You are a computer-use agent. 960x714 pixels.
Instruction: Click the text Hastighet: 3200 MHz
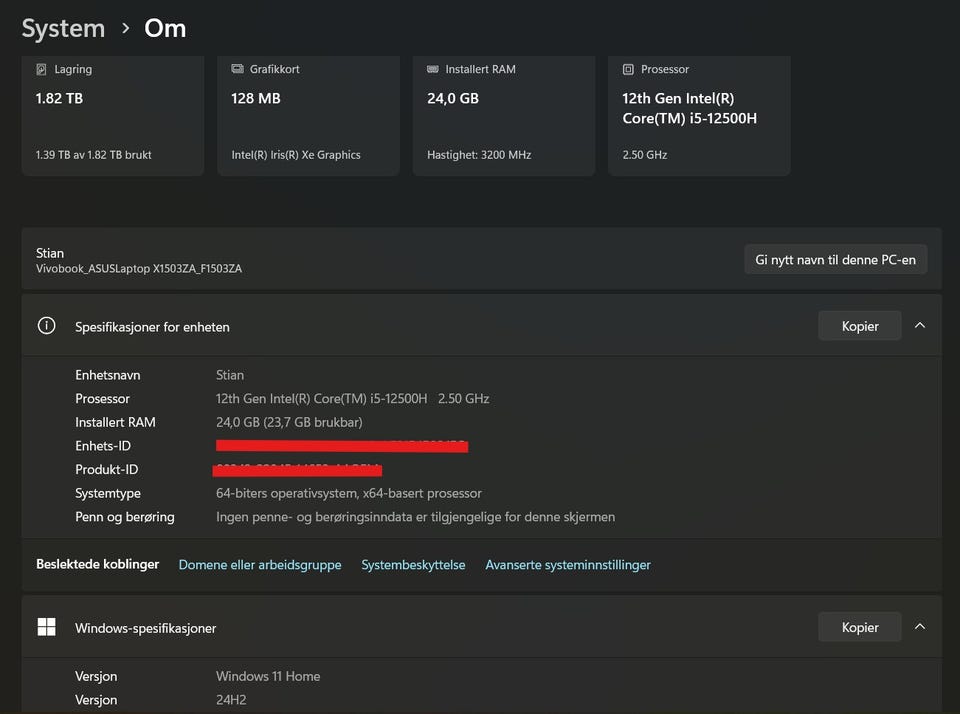[x=479, y=155]
